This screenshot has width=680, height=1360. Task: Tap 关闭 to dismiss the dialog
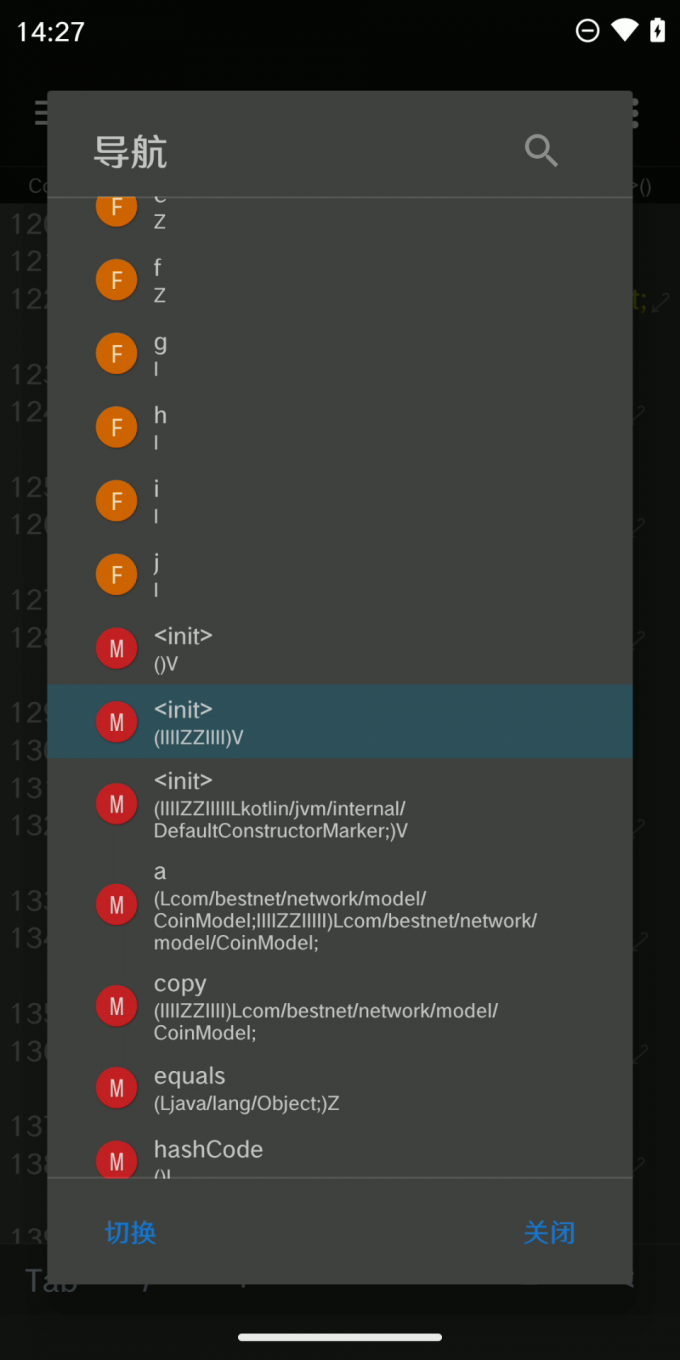click(549, 1232)
